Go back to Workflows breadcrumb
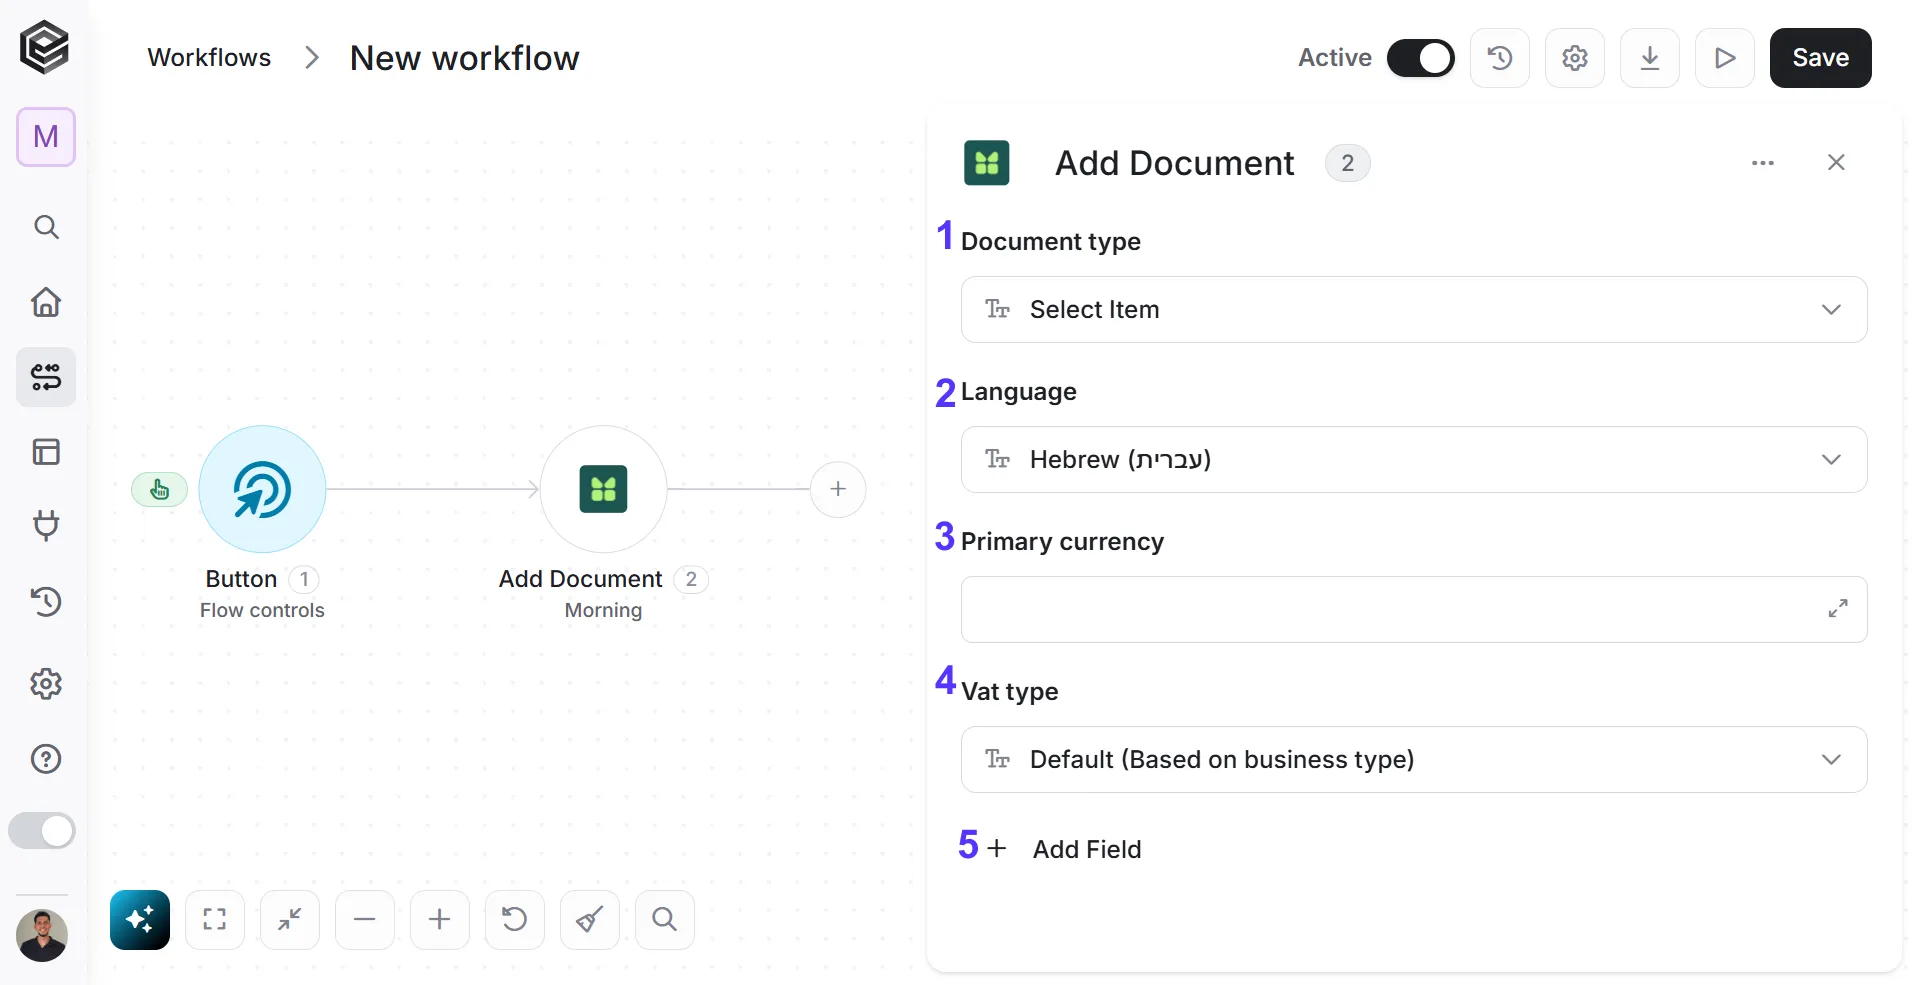The width and height of the screenshot is (1912, 985). click(x=209, y=58)
